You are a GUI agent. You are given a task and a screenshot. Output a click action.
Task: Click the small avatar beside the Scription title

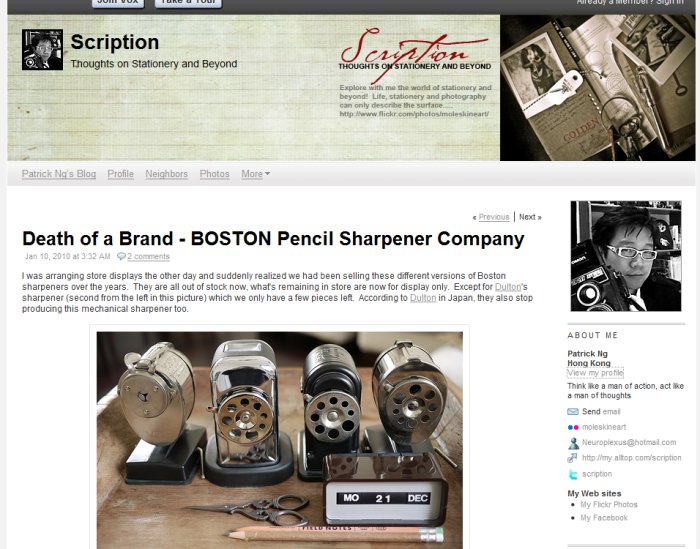[x=42, y=50]
